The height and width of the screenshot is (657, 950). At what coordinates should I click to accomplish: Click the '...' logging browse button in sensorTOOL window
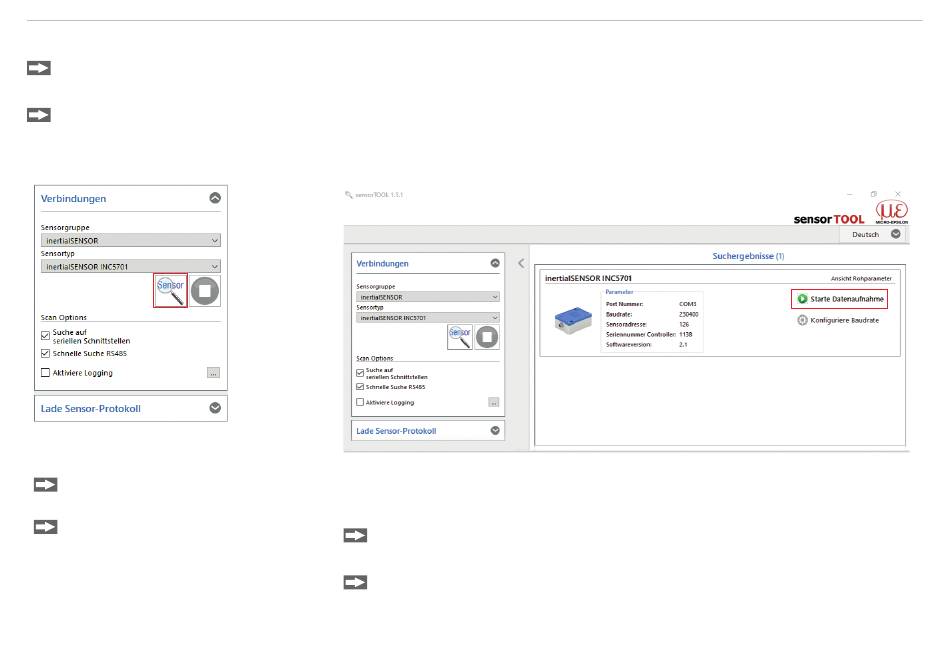pos(494,402)
